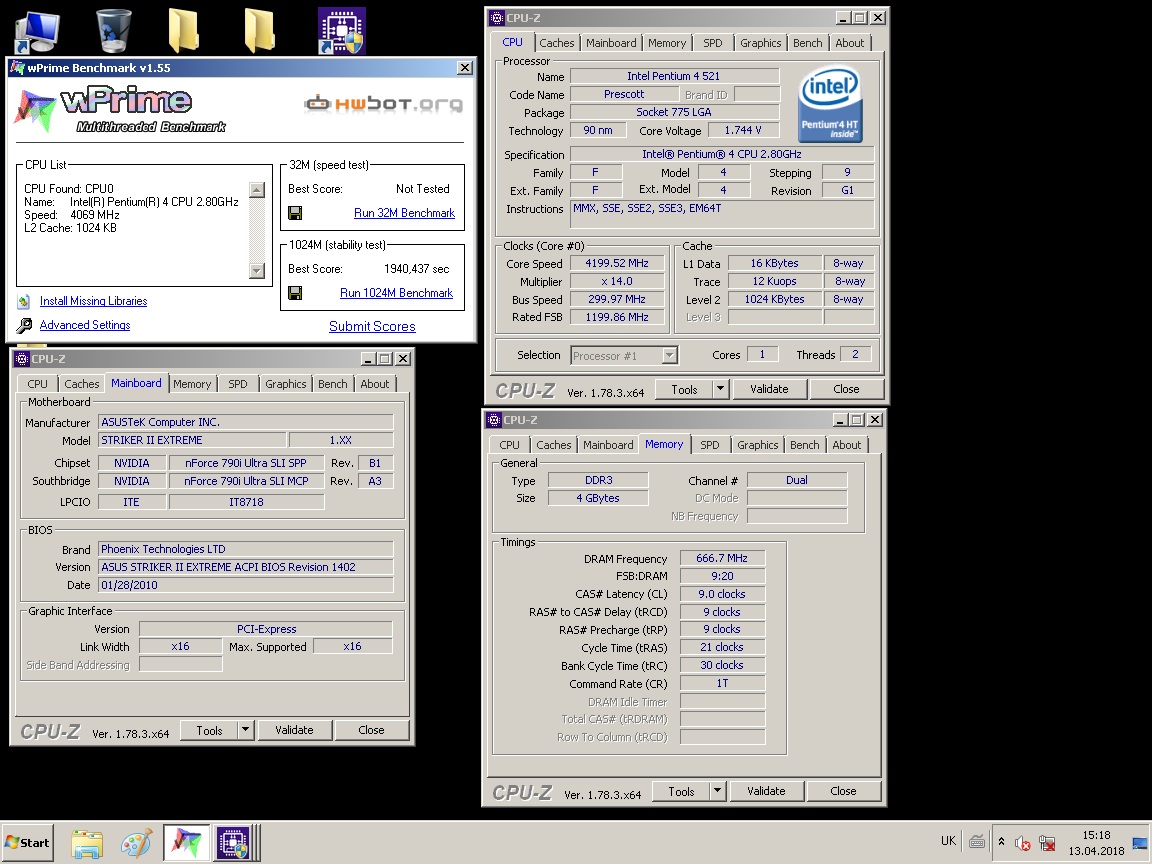Click the save icon under 1024M stability test
1152x864 pixels.
point(295,293)
